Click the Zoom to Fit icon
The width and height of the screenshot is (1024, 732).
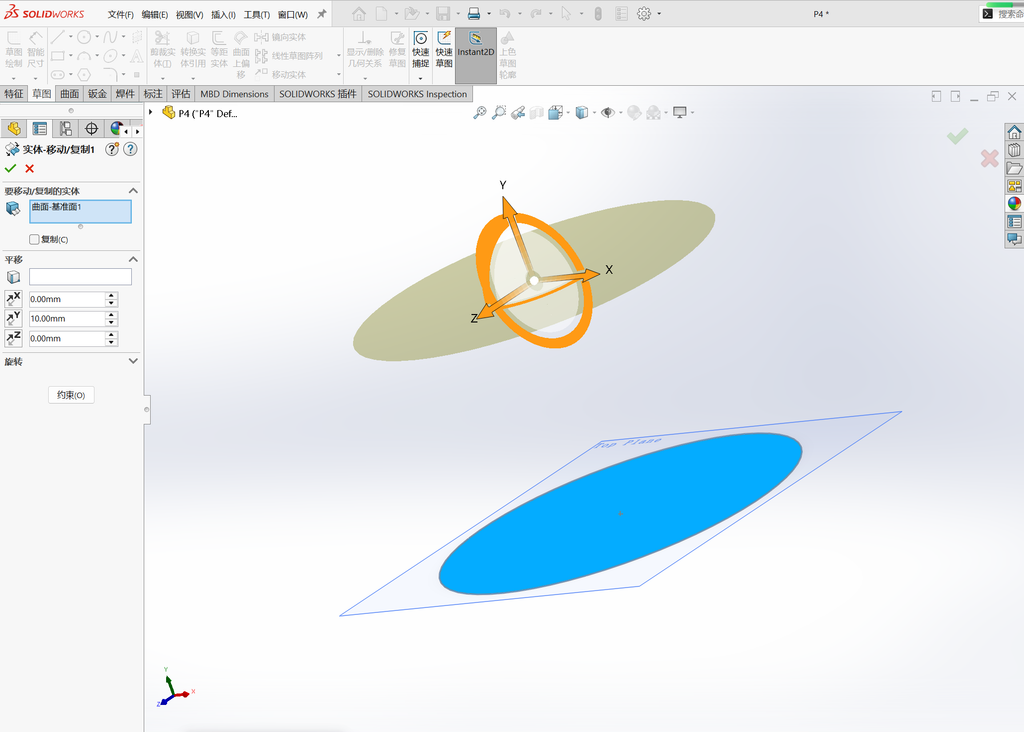point(480,113)
